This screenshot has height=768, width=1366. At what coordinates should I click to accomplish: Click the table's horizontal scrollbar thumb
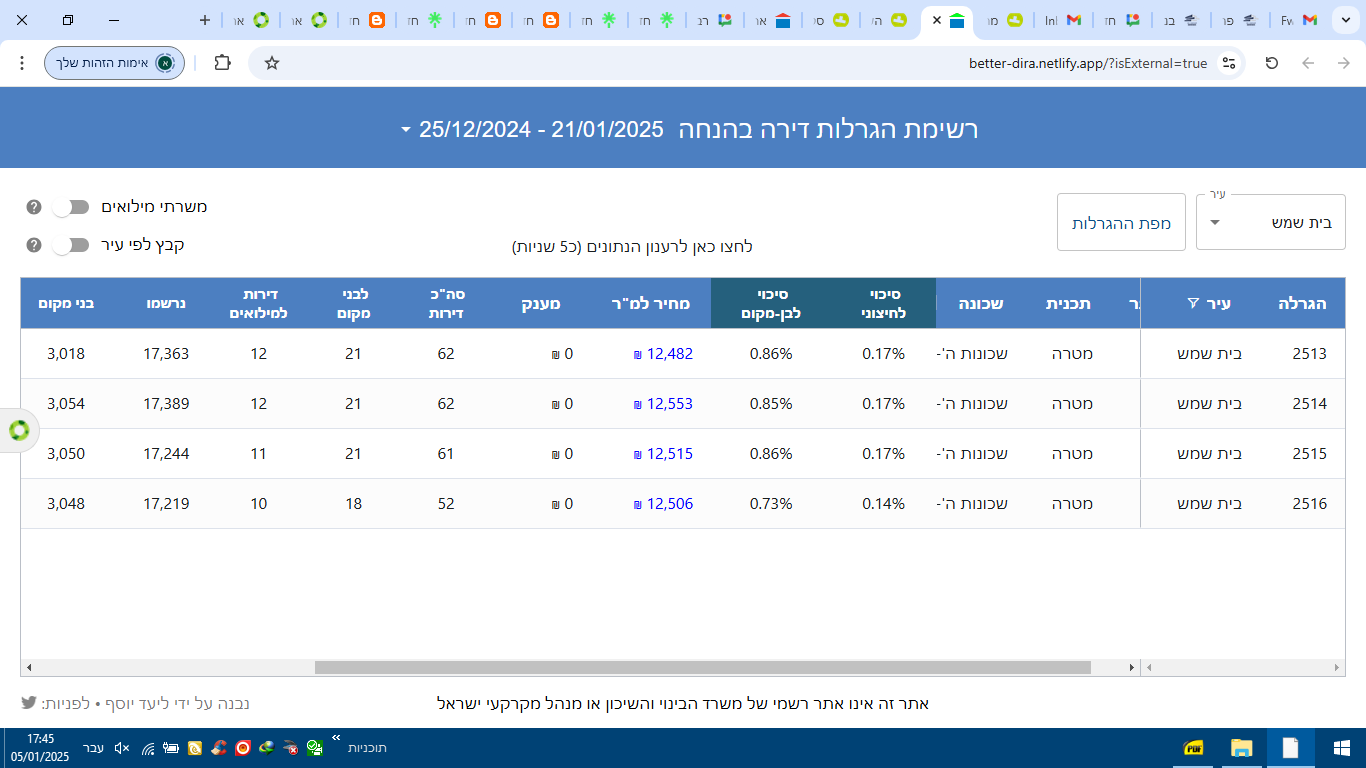point(702,667)
